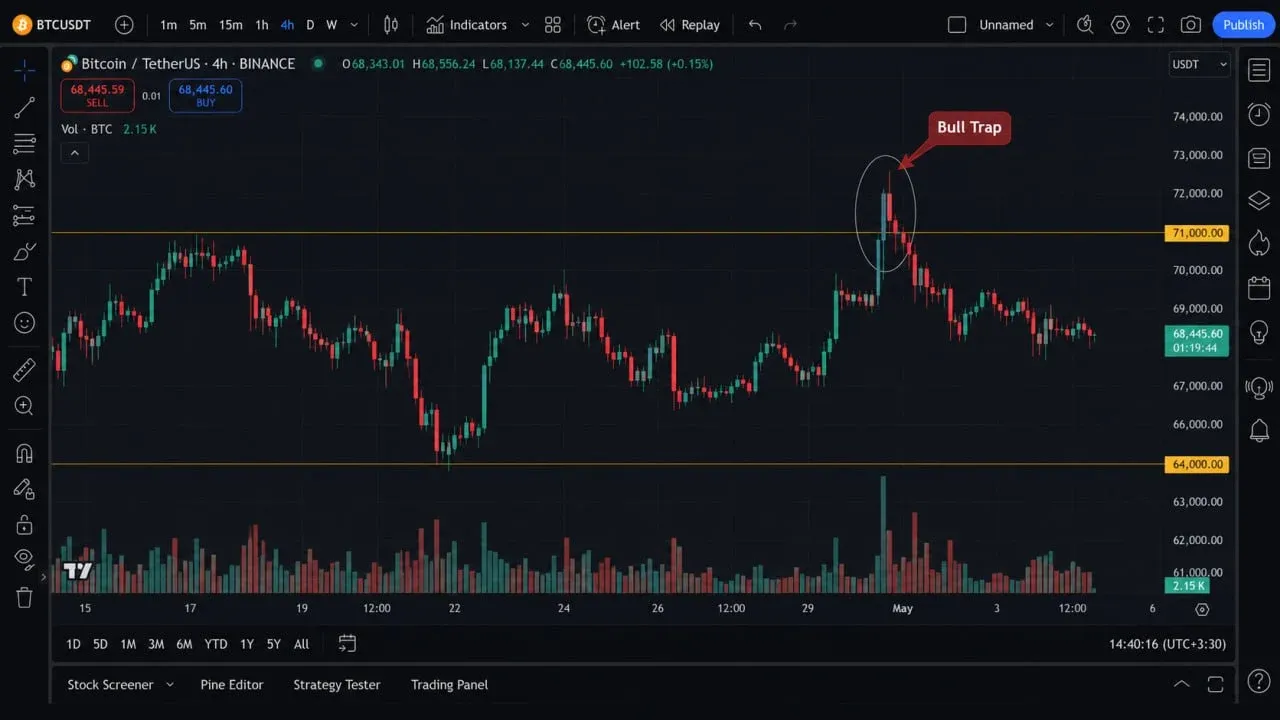Open the help center question icon

pyautogui.click(x=1259, y=683)
